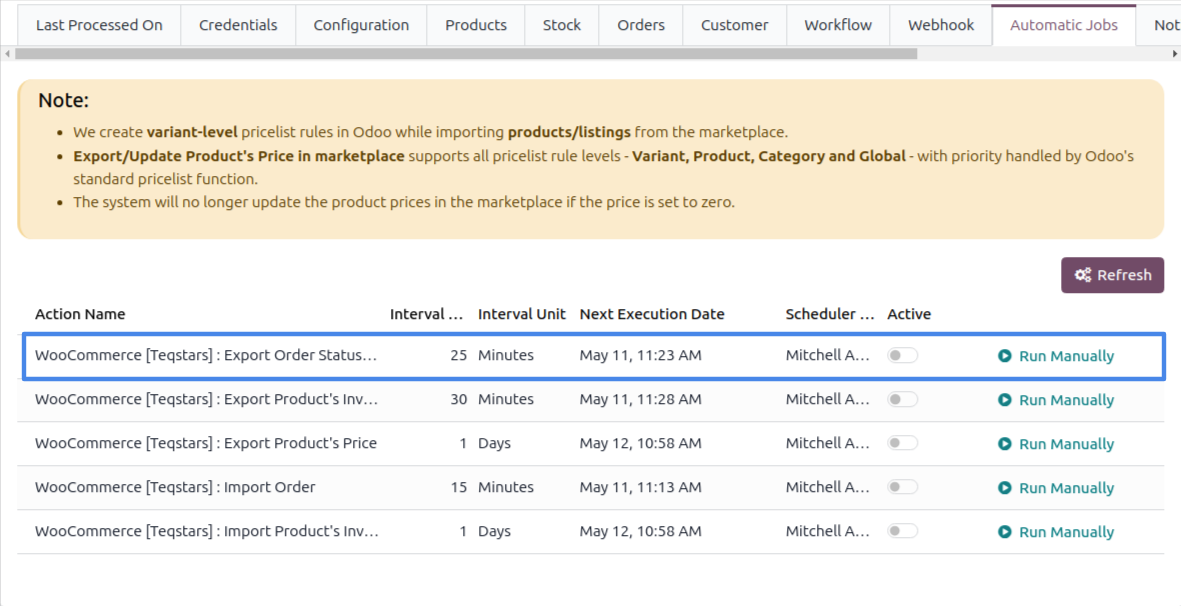This screenshot has width=1181, height=606.
Task: Click the interval number 30 cell
Action: [x=459, y=399]
